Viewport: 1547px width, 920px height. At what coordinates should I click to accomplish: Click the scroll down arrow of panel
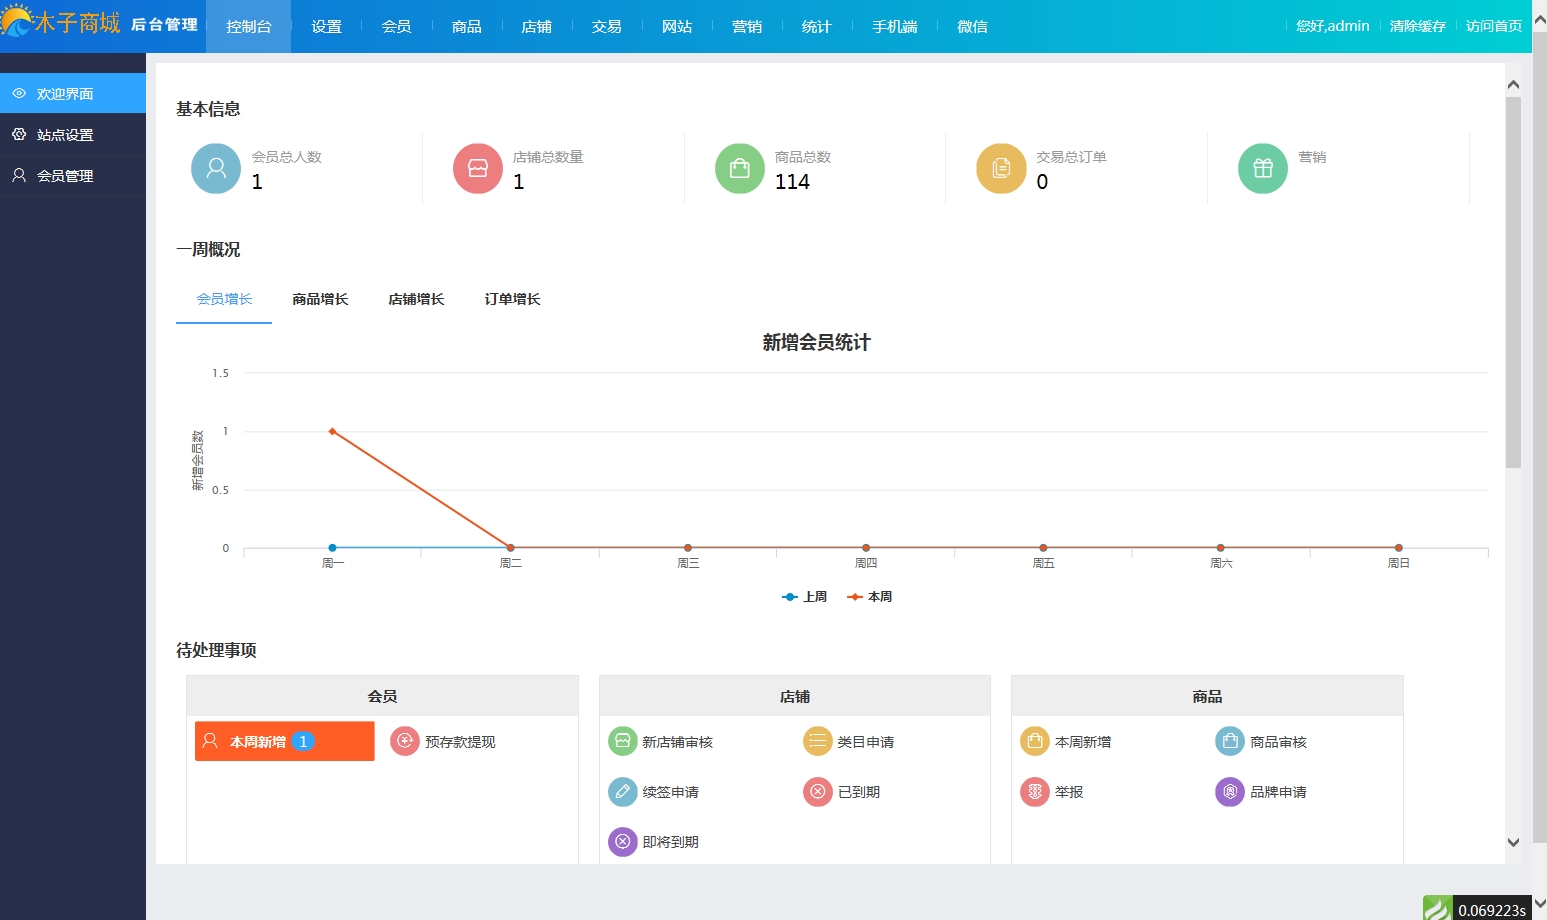click(x=1513, y=843)
